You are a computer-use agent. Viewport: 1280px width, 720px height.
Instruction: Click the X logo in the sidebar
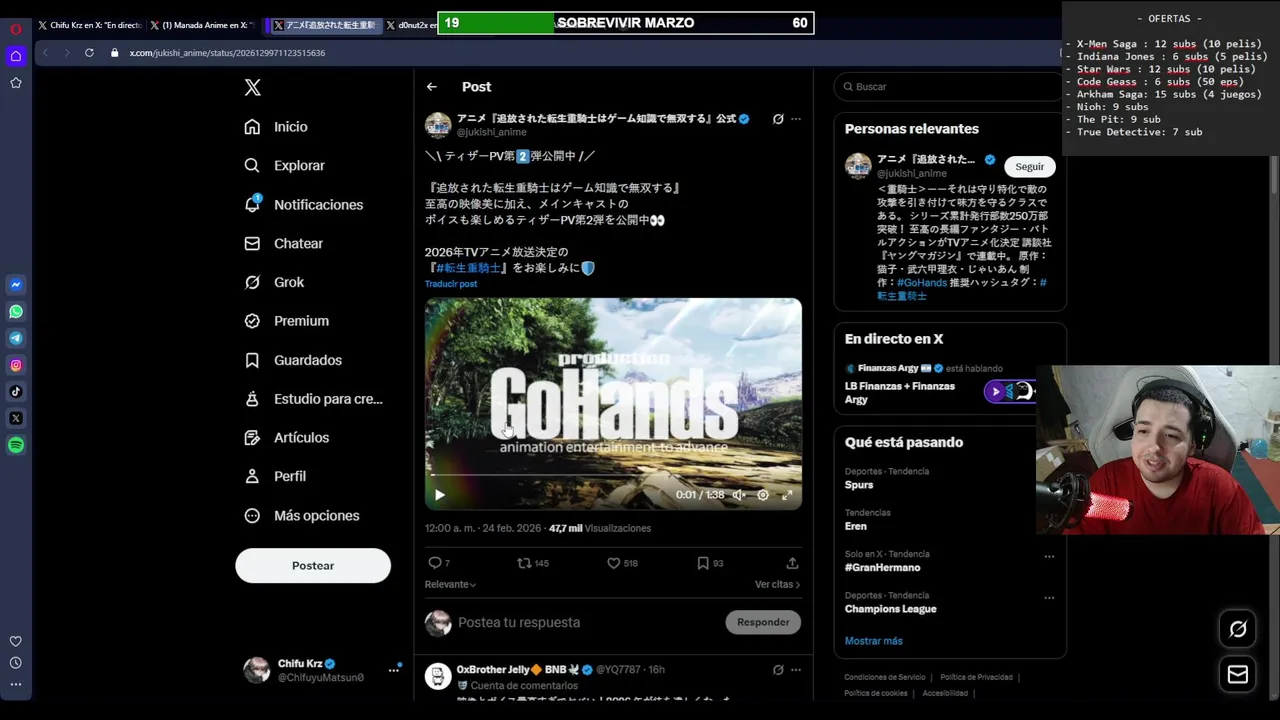[252, 88]
